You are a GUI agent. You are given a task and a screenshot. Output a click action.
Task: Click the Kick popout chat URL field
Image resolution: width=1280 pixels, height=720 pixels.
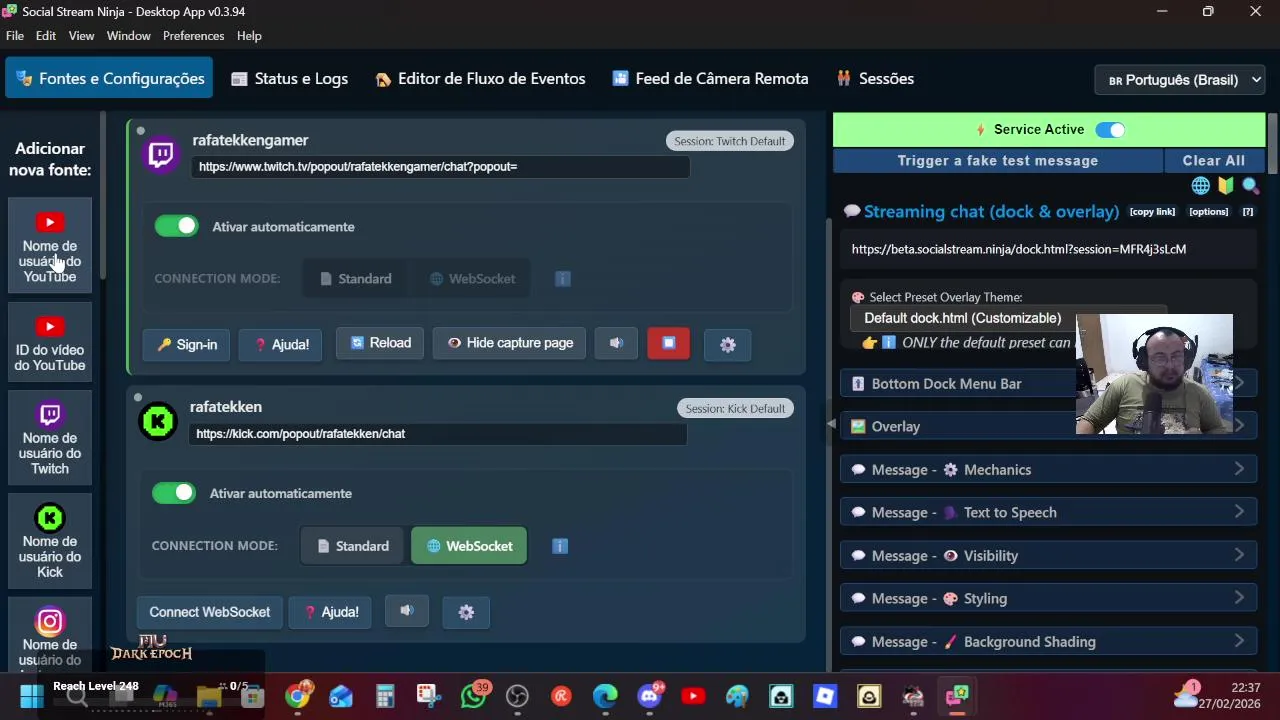[x=438, y=434]
